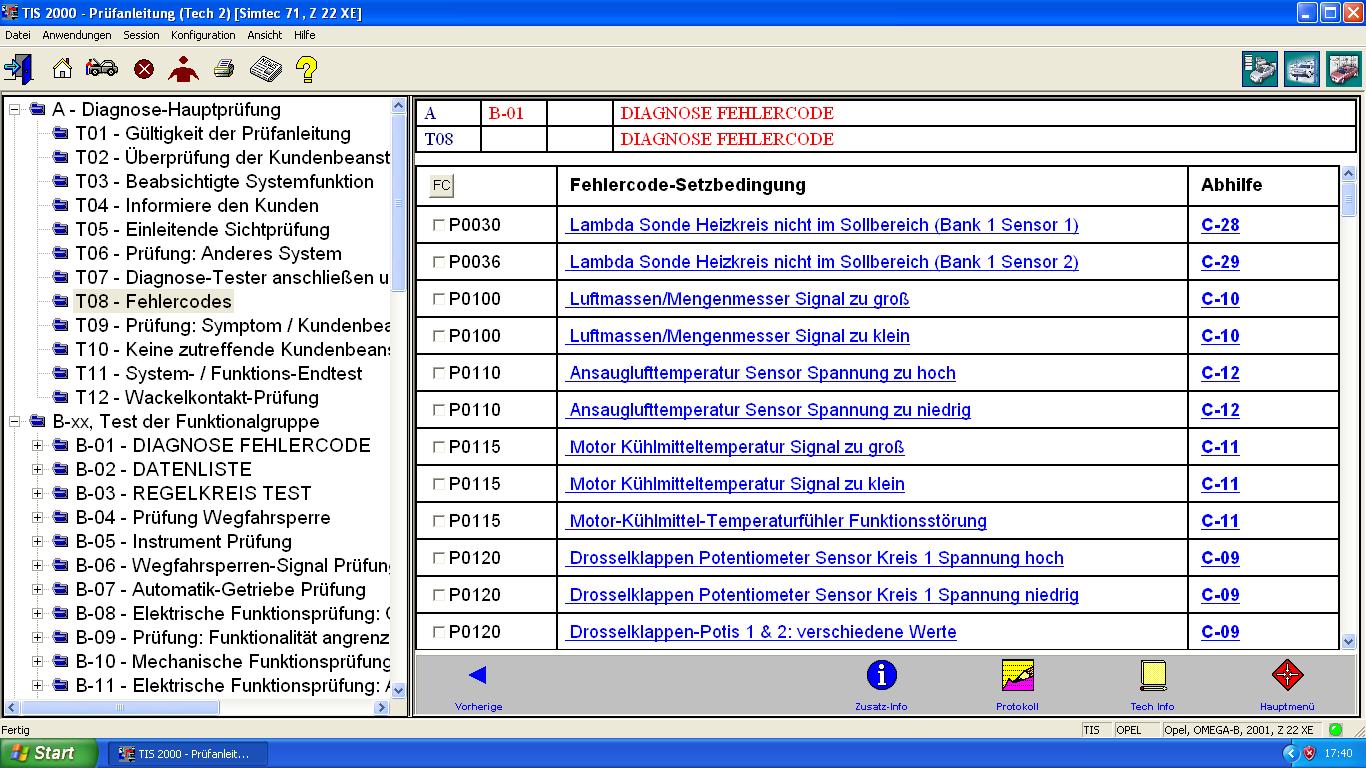Screen dimensions: 1366x768
Task: Expand the B-04 Prüfung Wegfahrsperre node
Action: (38, 518)
